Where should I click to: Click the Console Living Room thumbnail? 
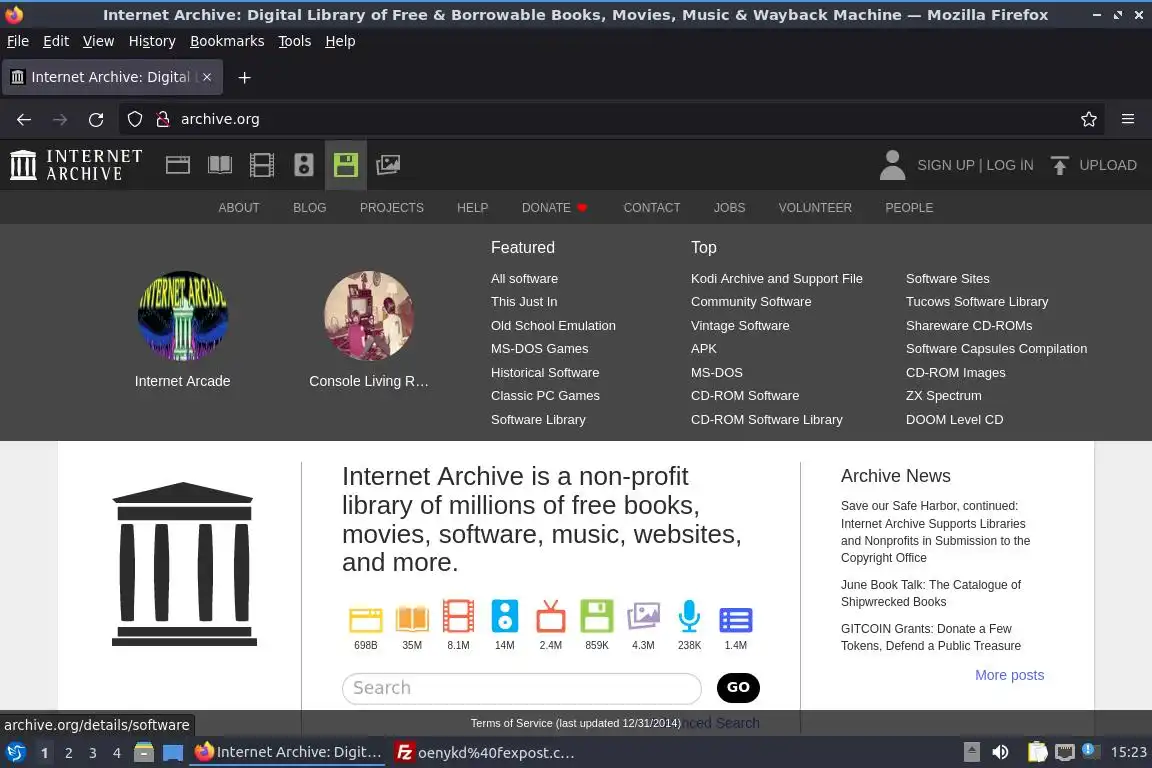coord(369,316)
